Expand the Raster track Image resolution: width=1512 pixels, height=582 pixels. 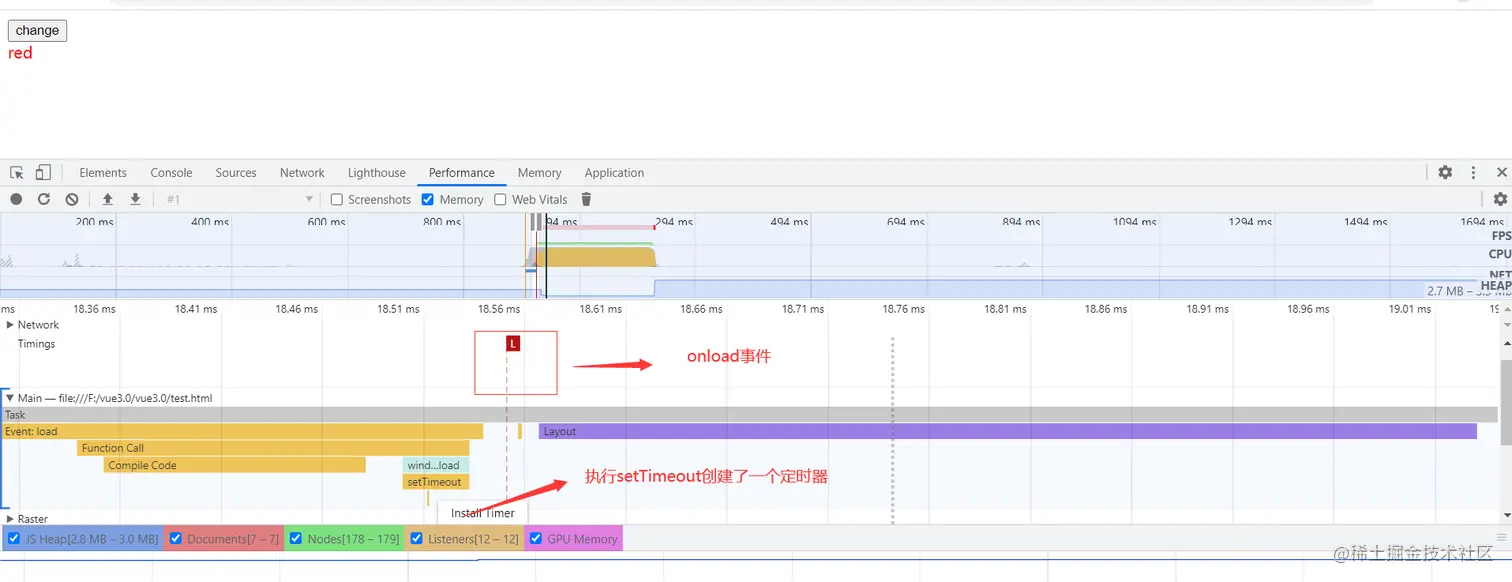tap(10, 519)
